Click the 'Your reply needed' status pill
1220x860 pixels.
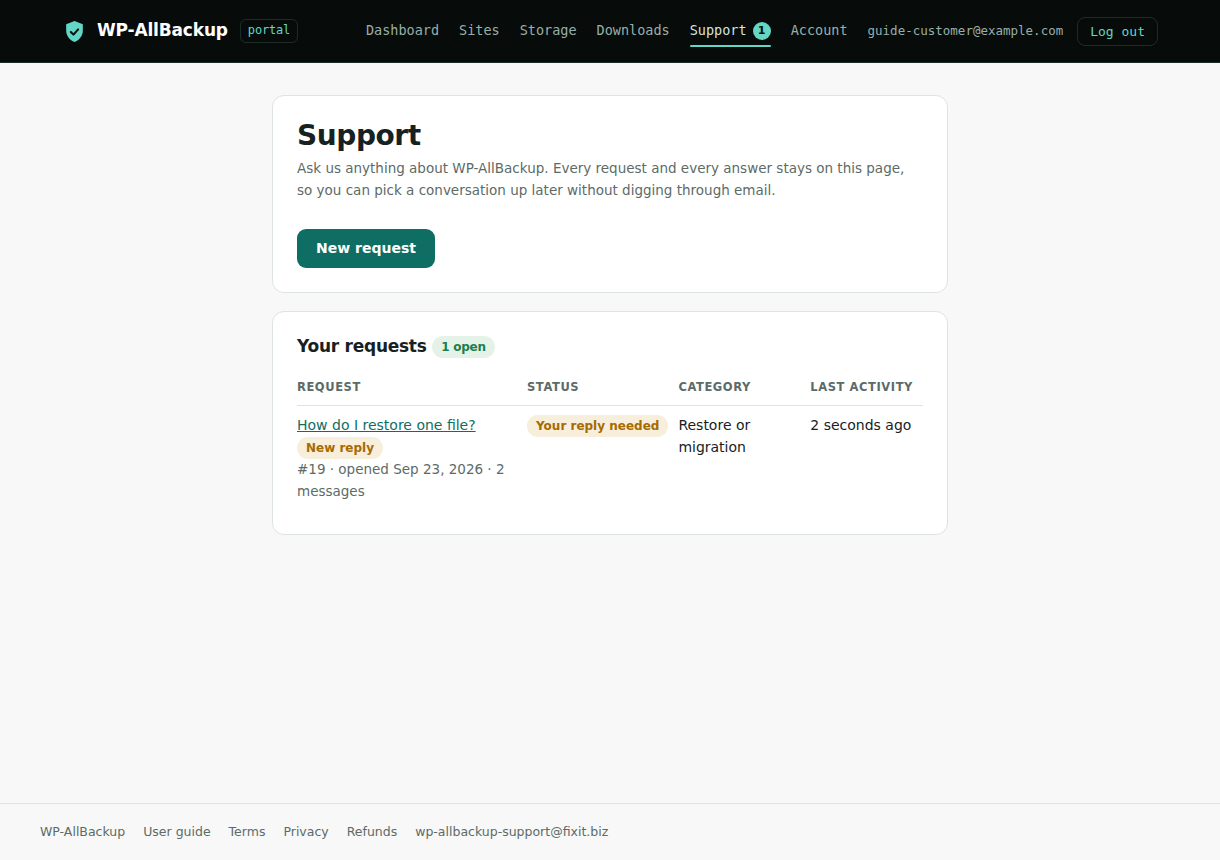pyautogui.click(x=597, y=426)
